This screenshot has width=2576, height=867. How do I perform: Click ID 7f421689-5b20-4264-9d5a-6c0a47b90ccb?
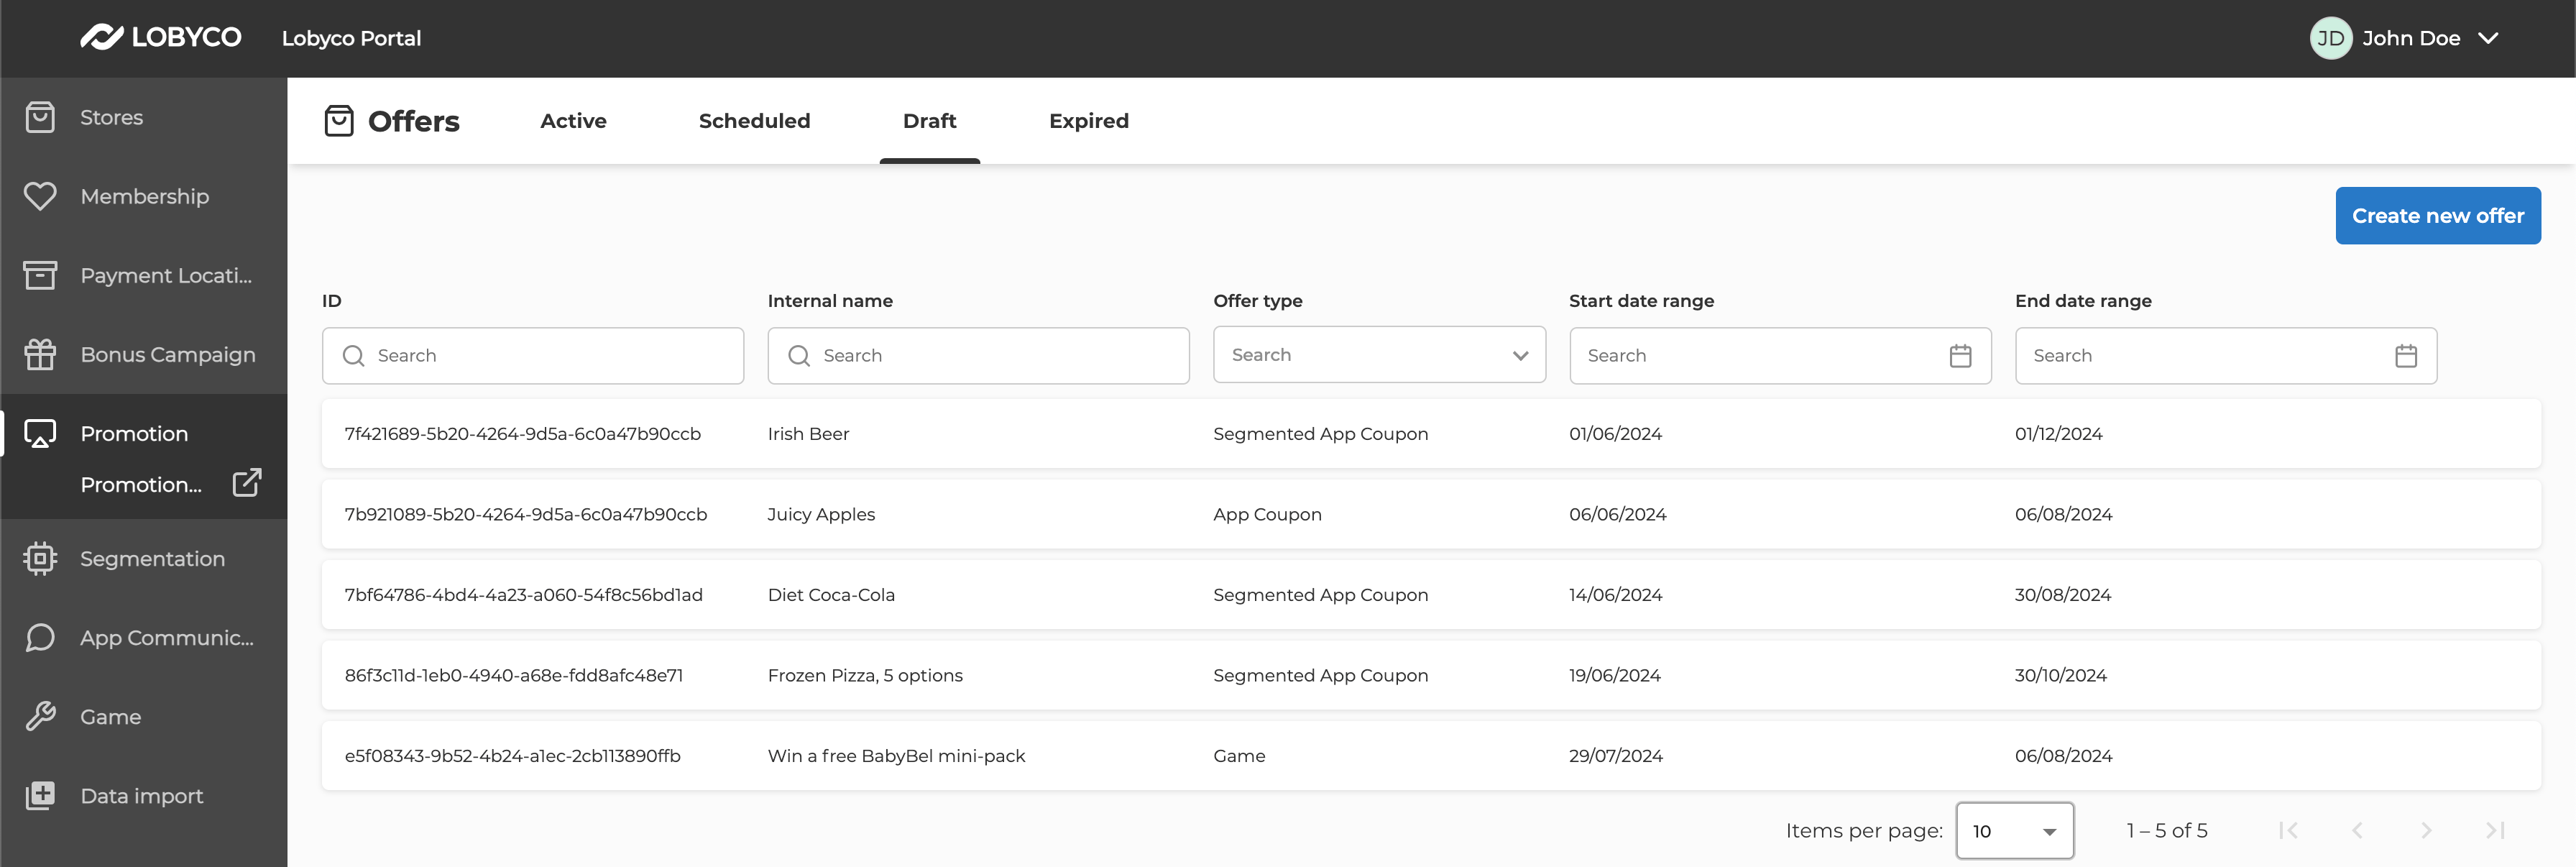pos(522,433)
